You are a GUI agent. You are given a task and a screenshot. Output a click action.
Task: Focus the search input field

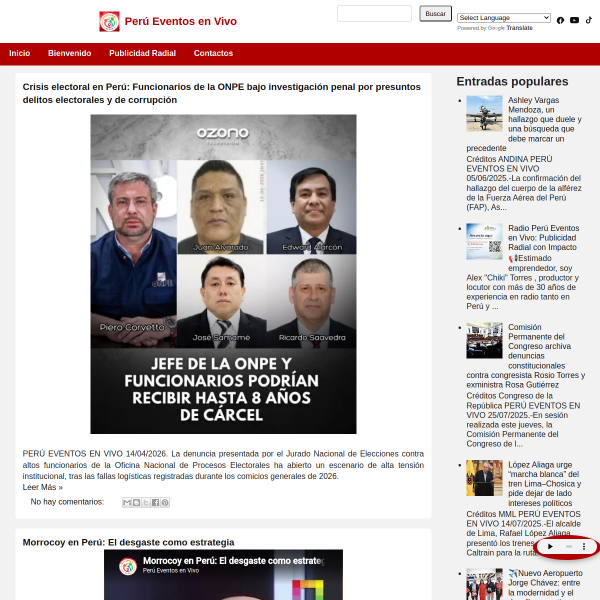click(374, 13)
